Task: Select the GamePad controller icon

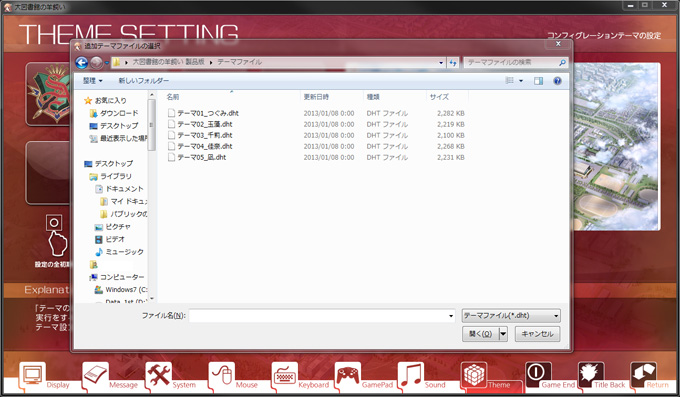Action: [348, 375]
